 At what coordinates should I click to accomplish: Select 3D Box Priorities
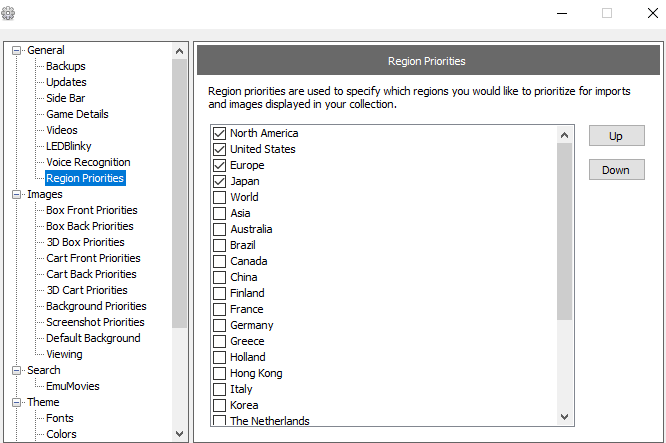click(x=85, y=243)
